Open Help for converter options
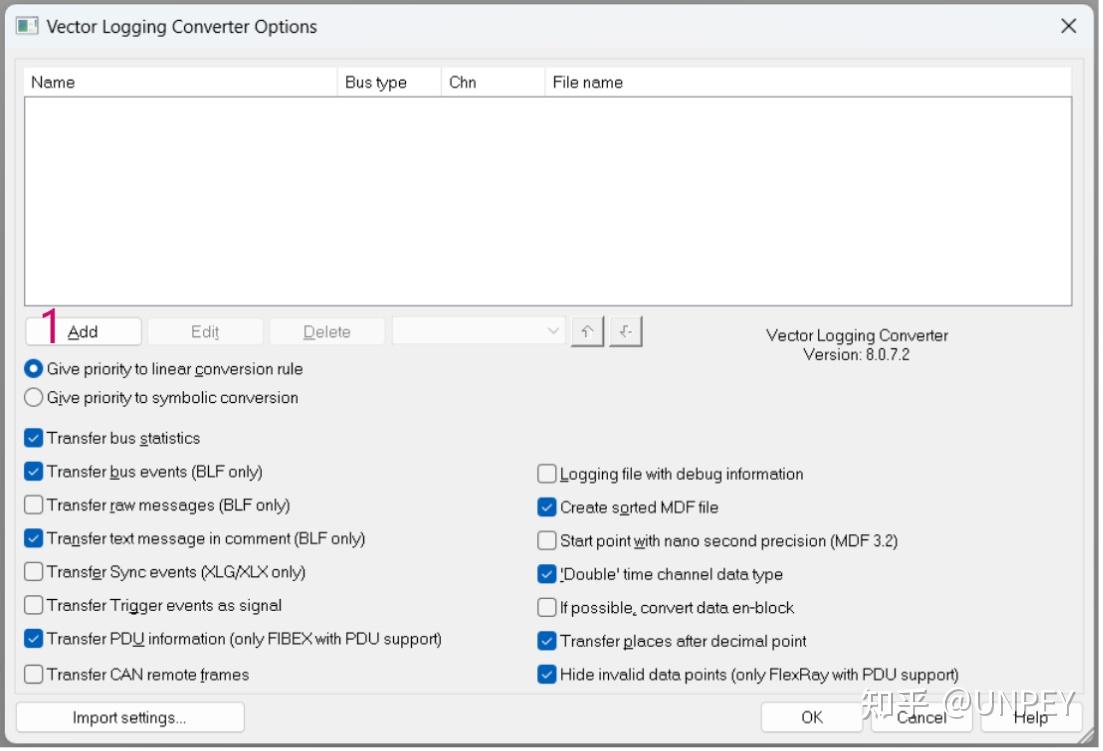Image resolution: width=1103 pixels, height=751 pixels. pos(1030,717)
